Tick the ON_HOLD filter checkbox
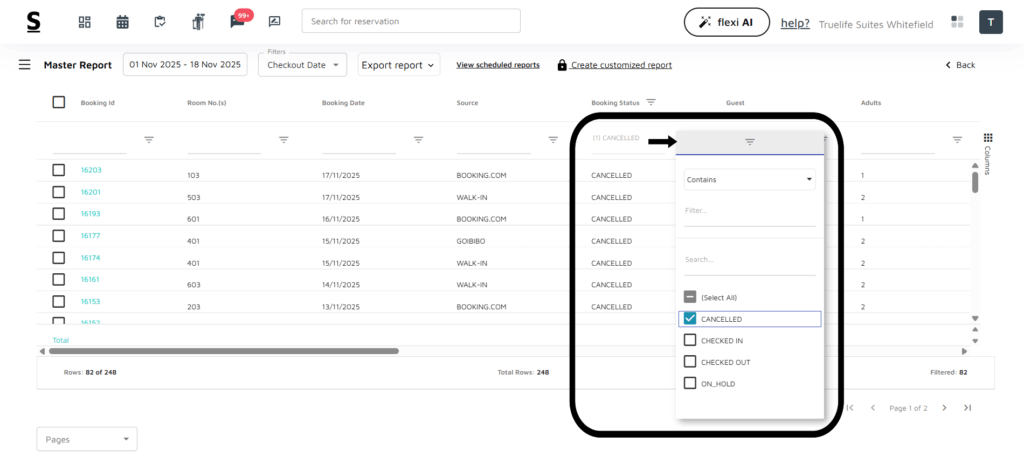The height and width of the screenshot is (457, 1024). pyautogui.click(x=690, y=383)
